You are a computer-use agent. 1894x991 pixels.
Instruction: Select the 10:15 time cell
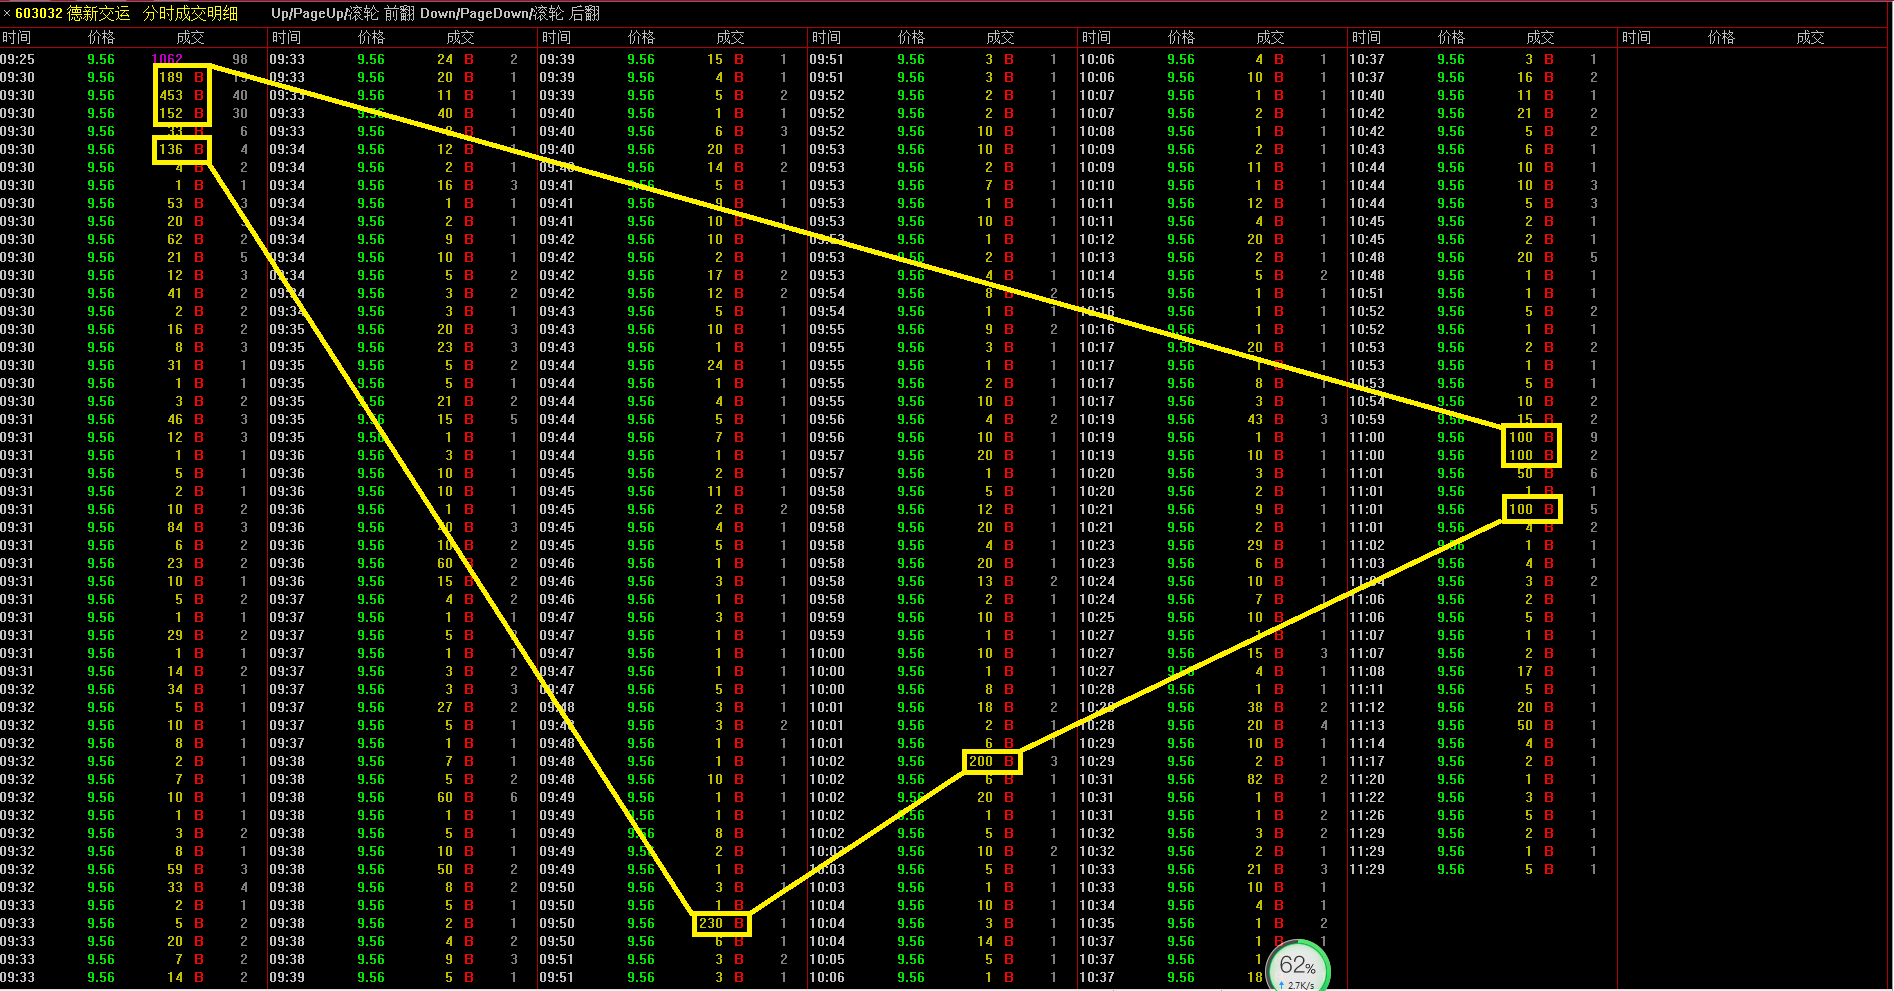tap(1097, 293)
